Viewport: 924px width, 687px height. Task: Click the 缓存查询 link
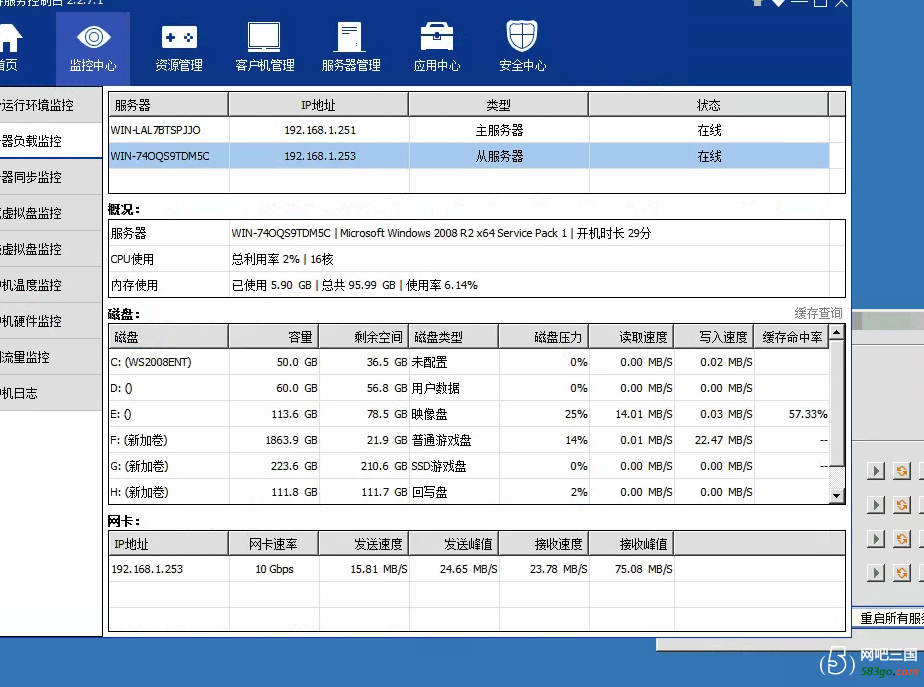[818, 313]
